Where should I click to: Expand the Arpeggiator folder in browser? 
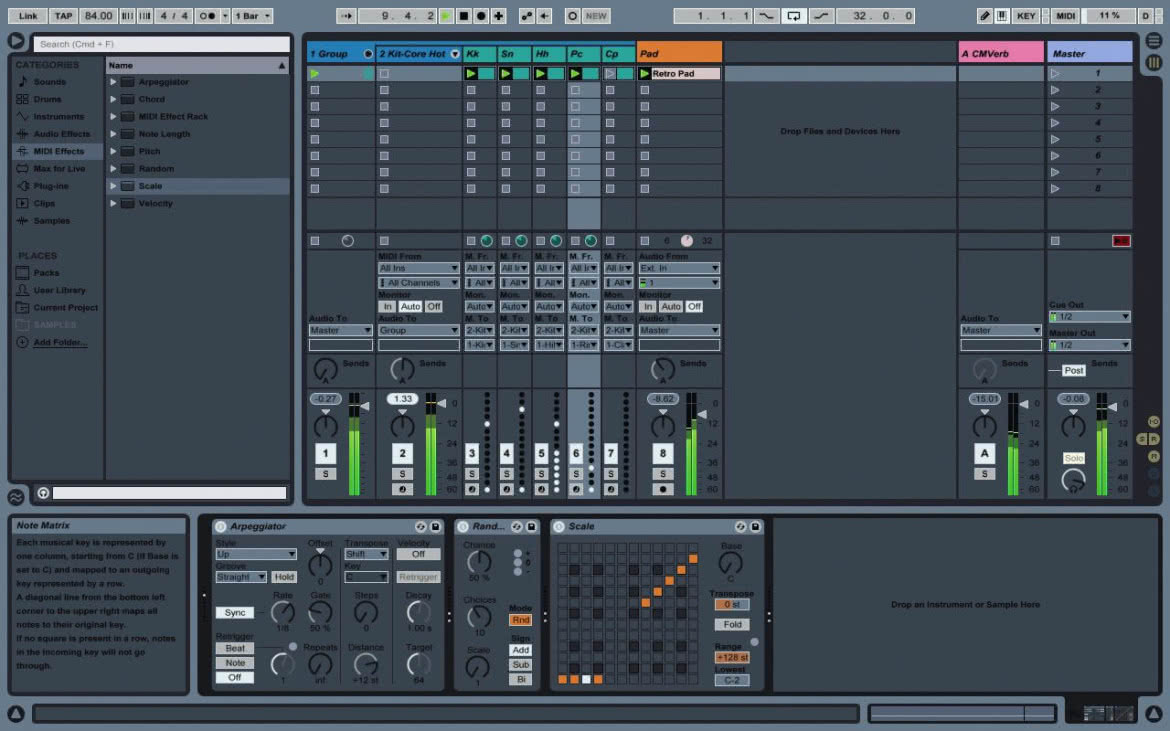[x=113, y=82]
